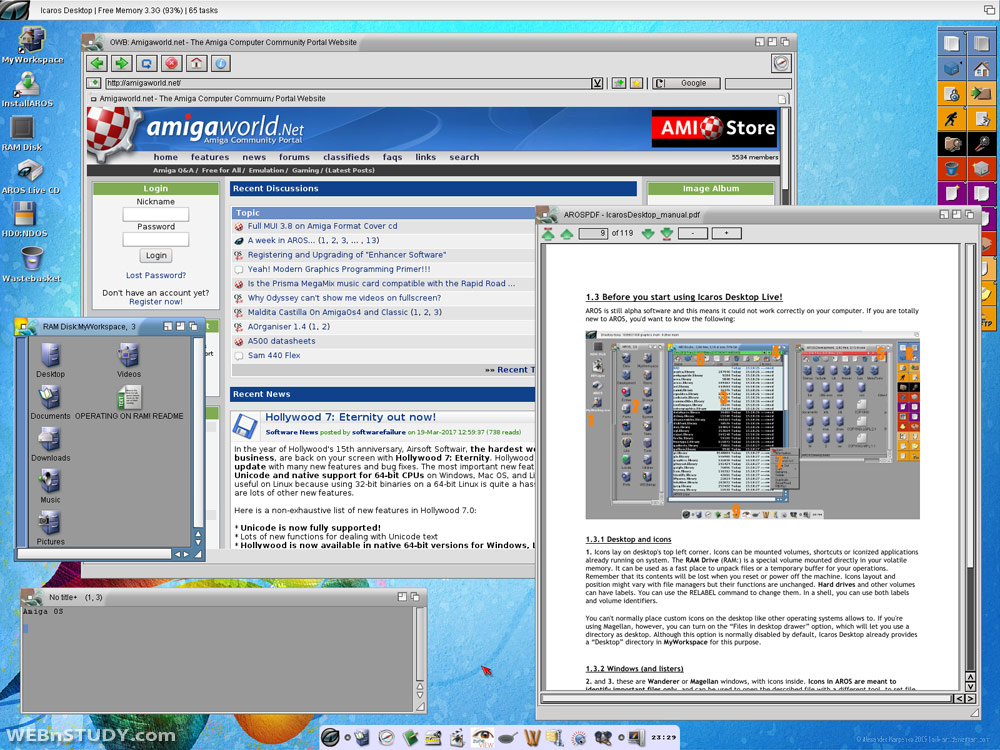Select the HD0:NDOS floppy disk icon
1000x750 pixels.
point(25,220)
